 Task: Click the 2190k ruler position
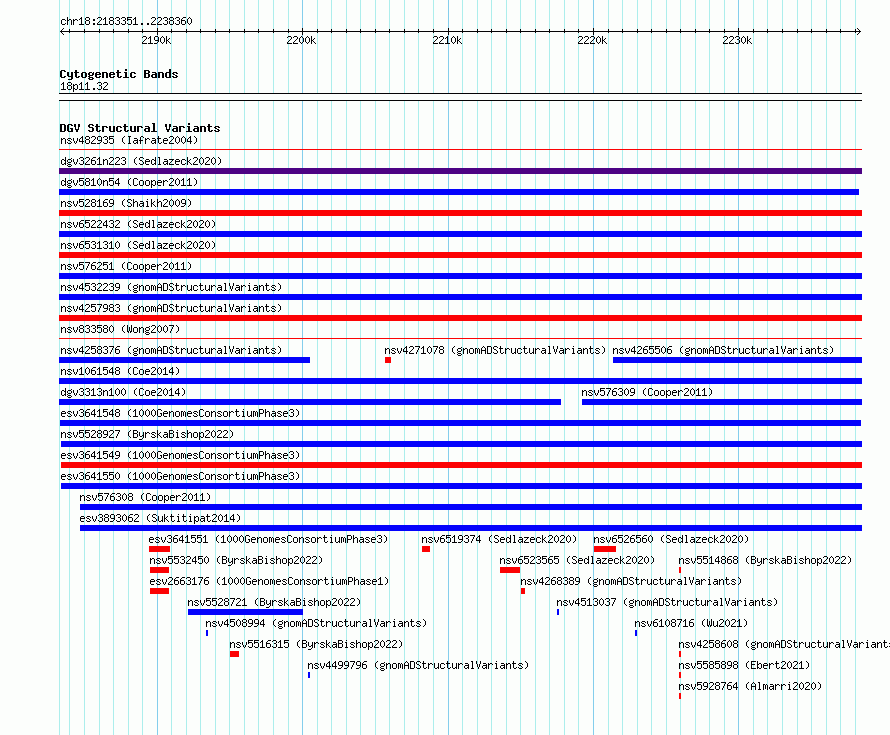point(156,40)
